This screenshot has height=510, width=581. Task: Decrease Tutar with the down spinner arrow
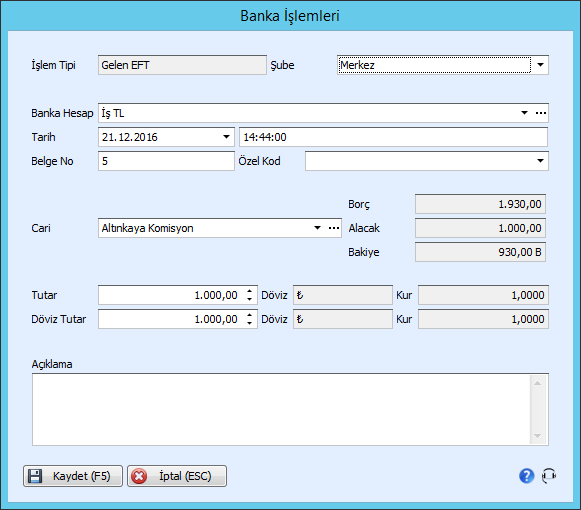tap(250, 299)
